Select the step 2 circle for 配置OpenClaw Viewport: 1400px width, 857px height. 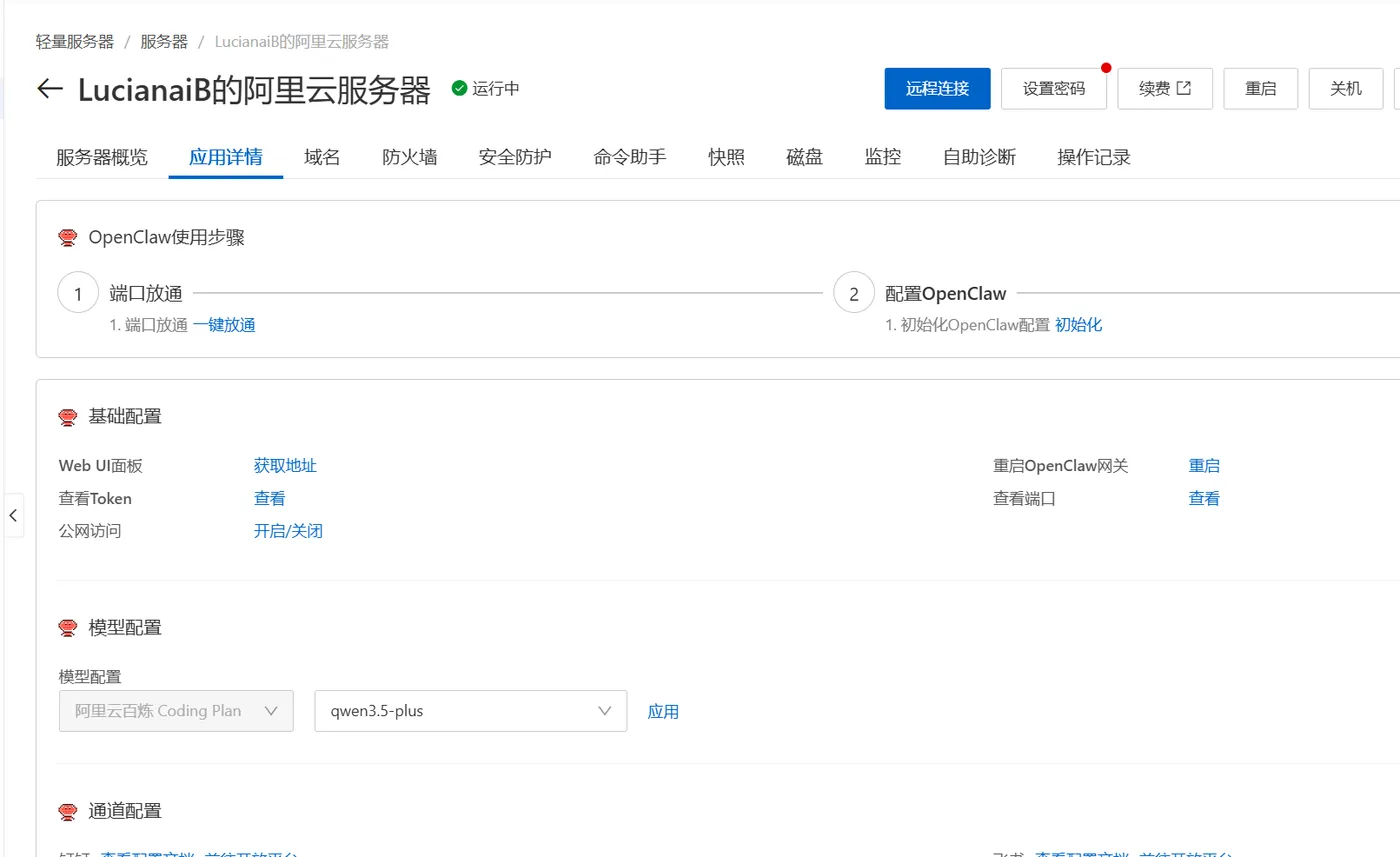click(x=854, y=294)
